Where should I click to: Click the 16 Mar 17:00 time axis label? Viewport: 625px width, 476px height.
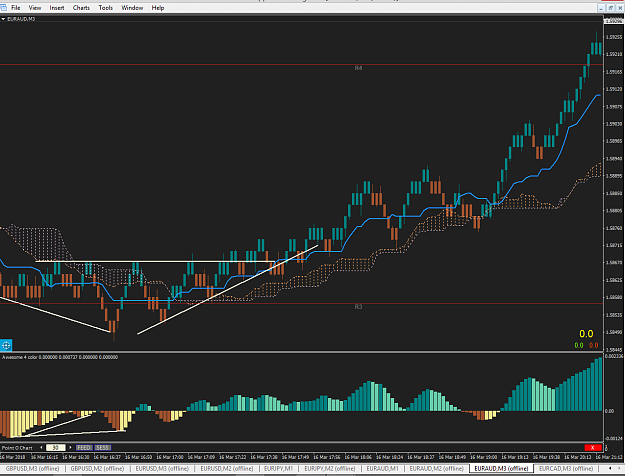click(170, 457)
